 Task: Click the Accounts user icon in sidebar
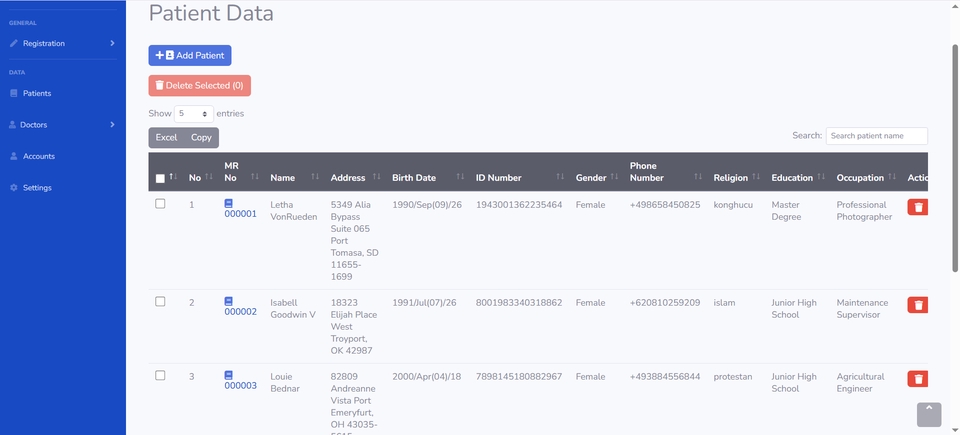[14, 156]
